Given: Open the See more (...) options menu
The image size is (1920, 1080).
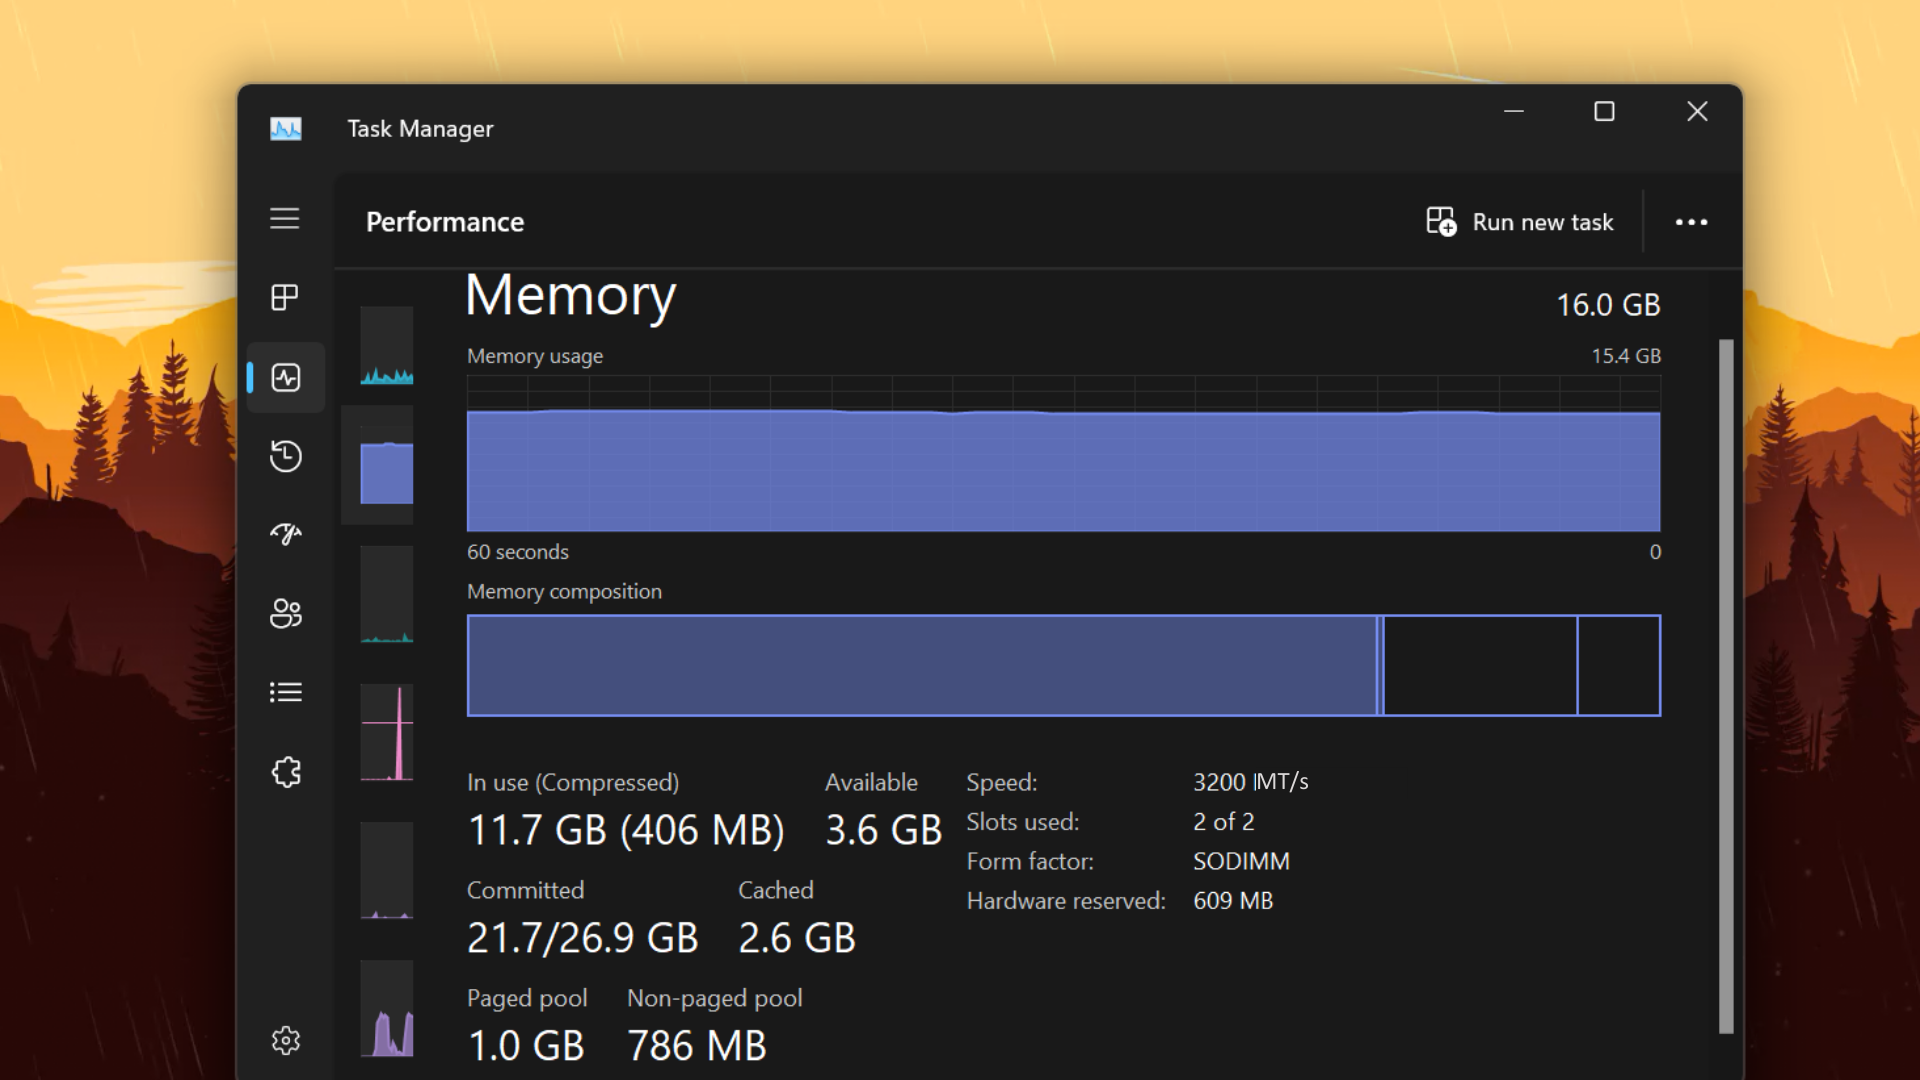Looking at the screenshot, I should coord(1690,222).
